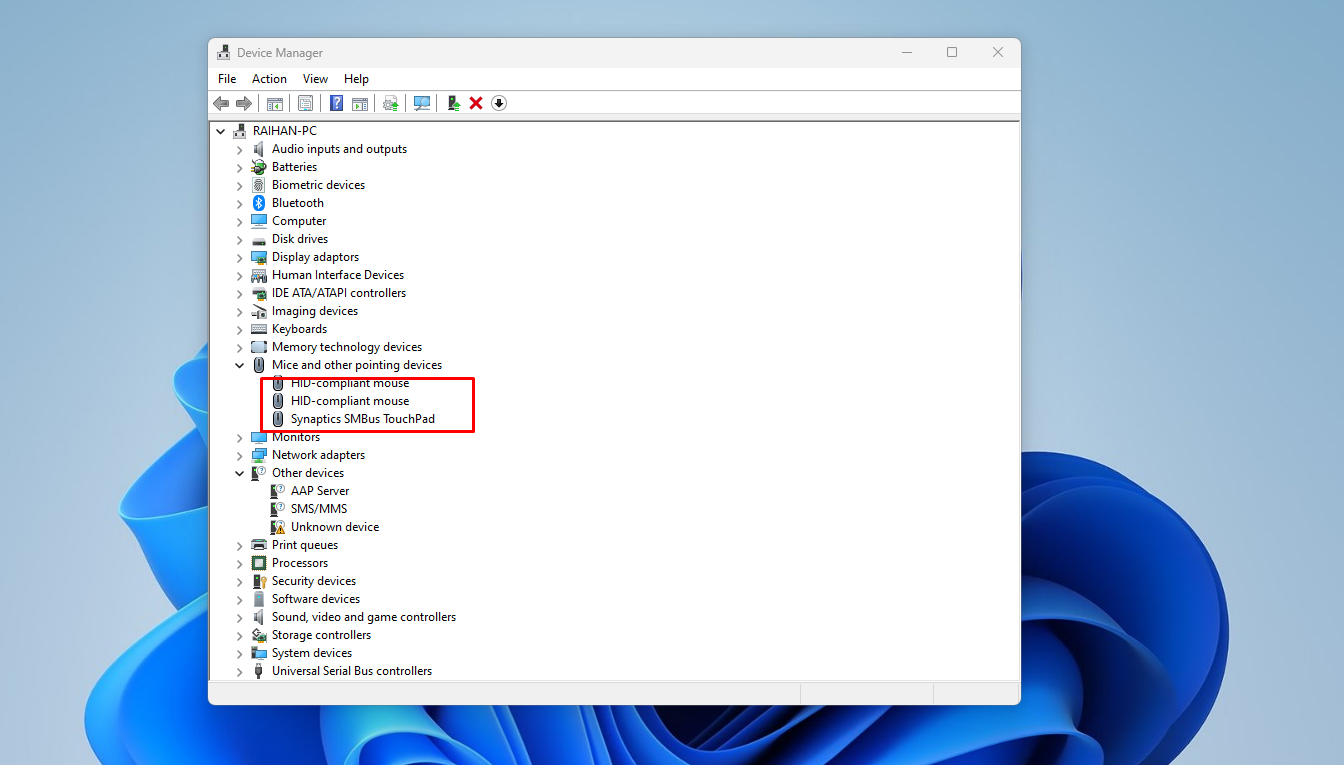Click the Print queues printer icon
This screenshot has width=1344, height=765.
(259, 545)
